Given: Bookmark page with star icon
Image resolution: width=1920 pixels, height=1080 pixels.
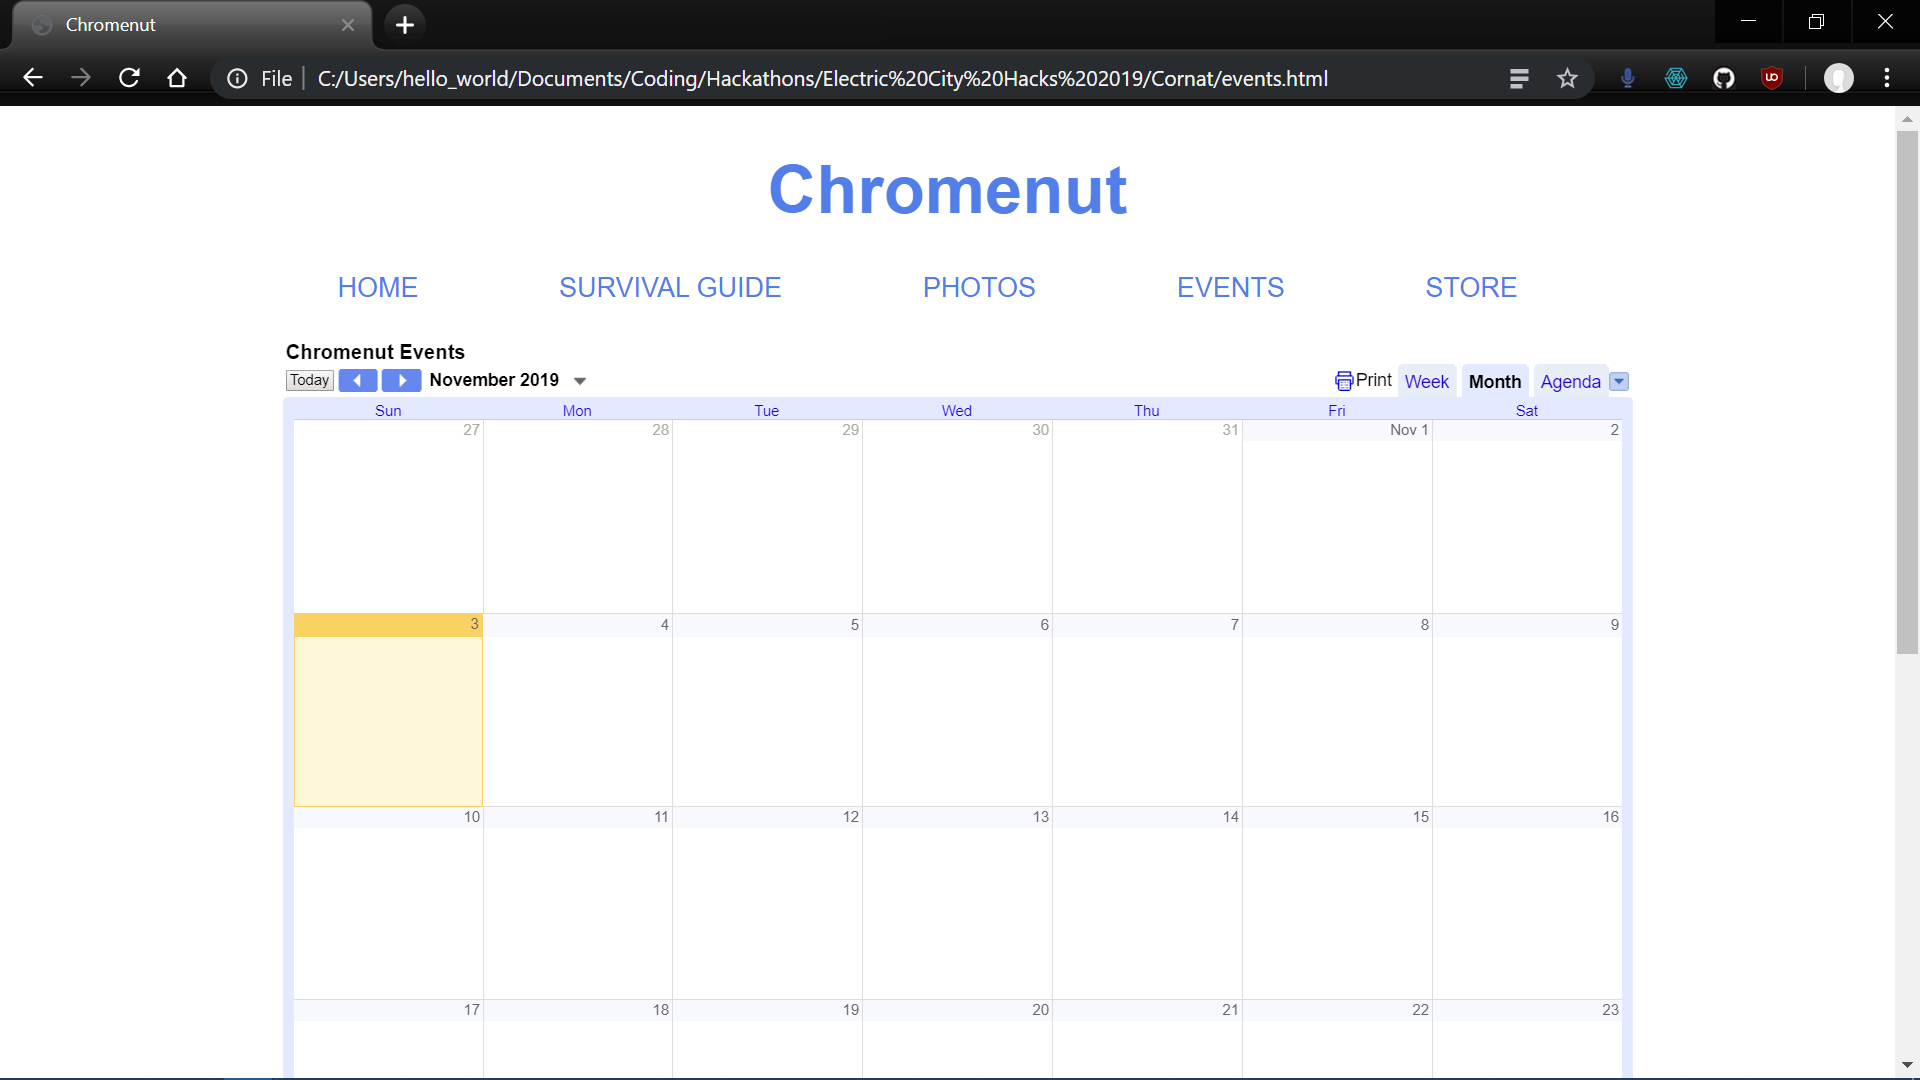Looking at the screenshot, I should tap(1567, 78).
